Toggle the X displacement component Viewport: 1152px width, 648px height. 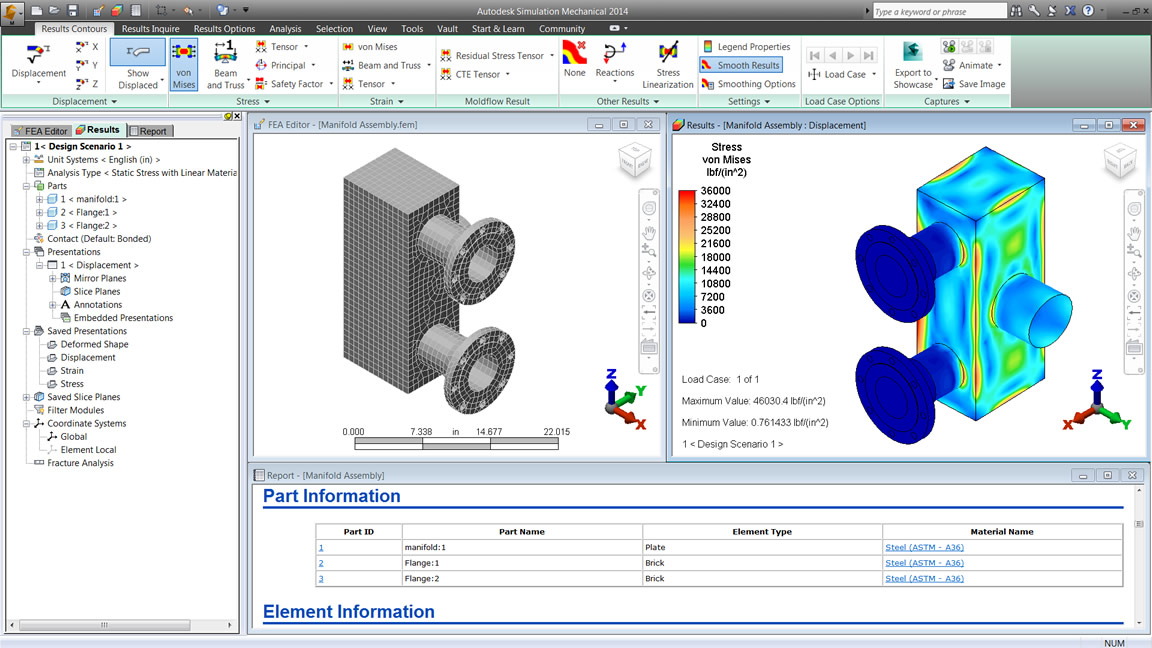pyautogui.click(x=87, y=47)
